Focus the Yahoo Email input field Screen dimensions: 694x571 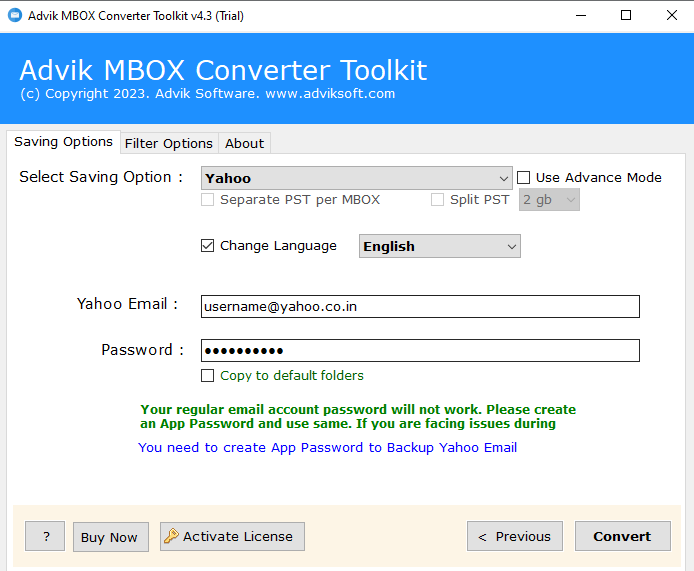420,306
